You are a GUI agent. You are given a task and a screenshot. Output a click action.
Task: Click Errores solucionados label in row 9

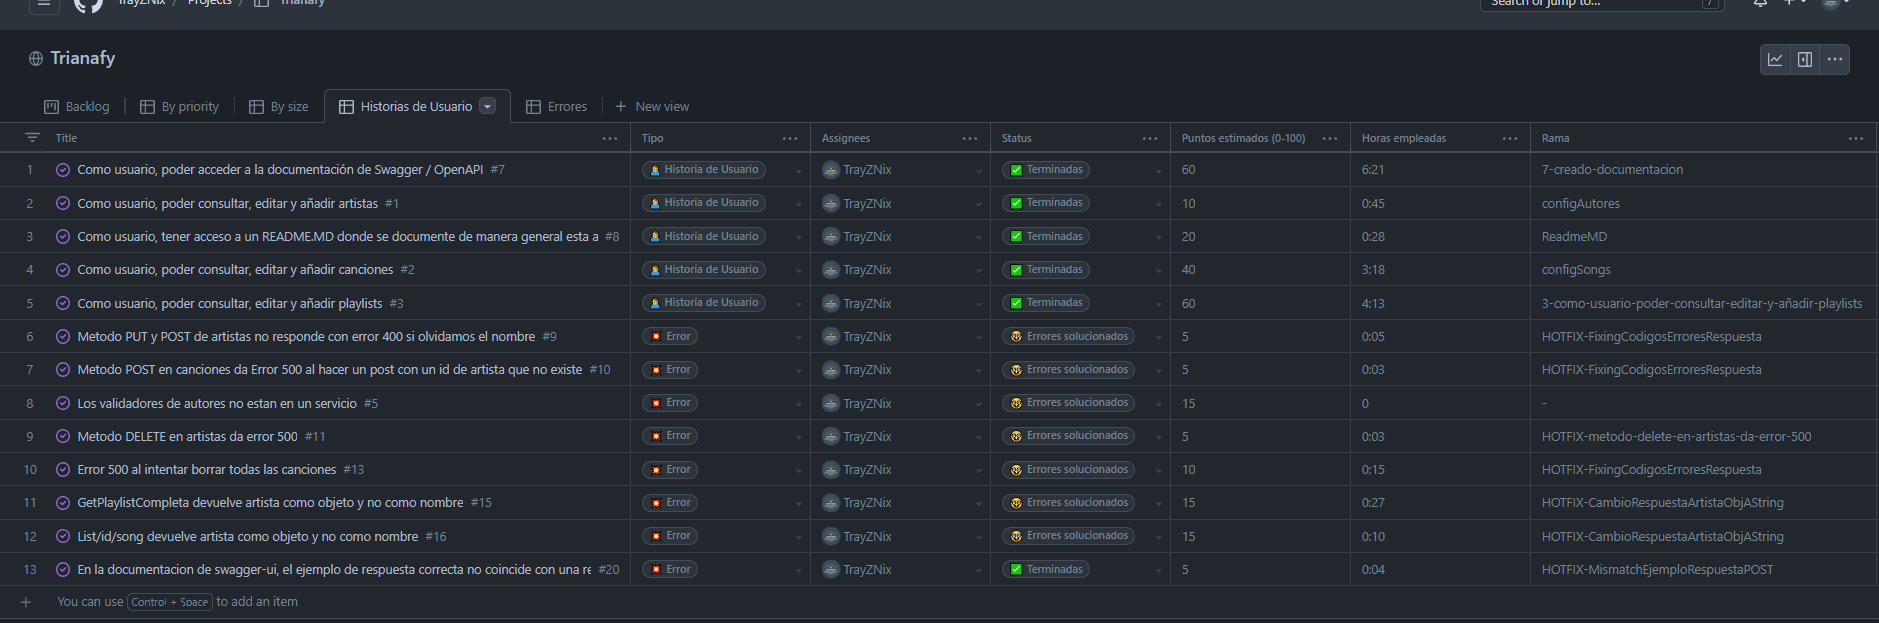tap(1068, 436)
